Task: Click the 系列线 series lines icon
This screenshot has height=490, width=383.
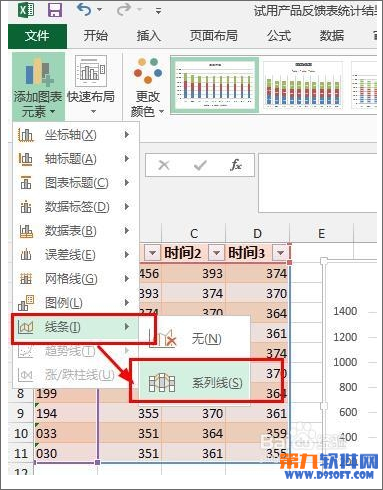Action: tap(162, 383)
